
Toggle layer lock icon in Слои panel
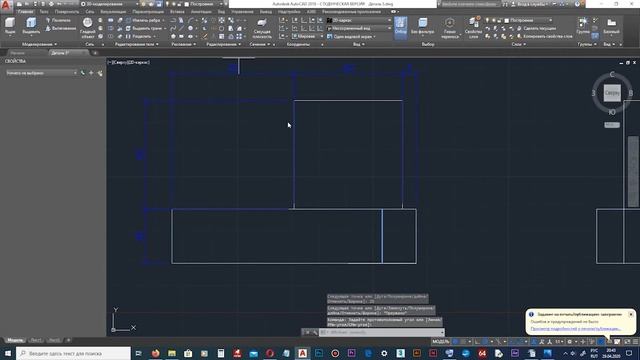(x=500, y=20)
